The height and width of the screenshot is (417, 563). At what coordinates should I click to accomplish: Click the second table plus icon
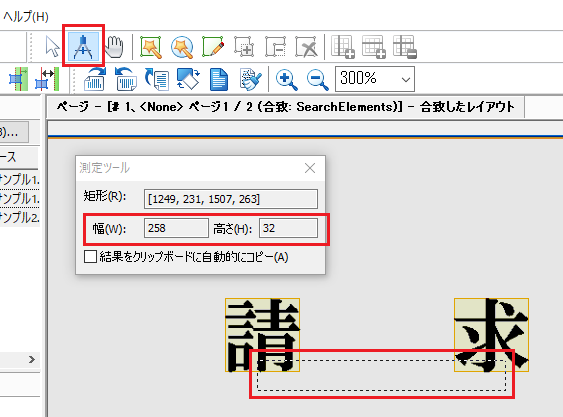(x=374, y=47)
